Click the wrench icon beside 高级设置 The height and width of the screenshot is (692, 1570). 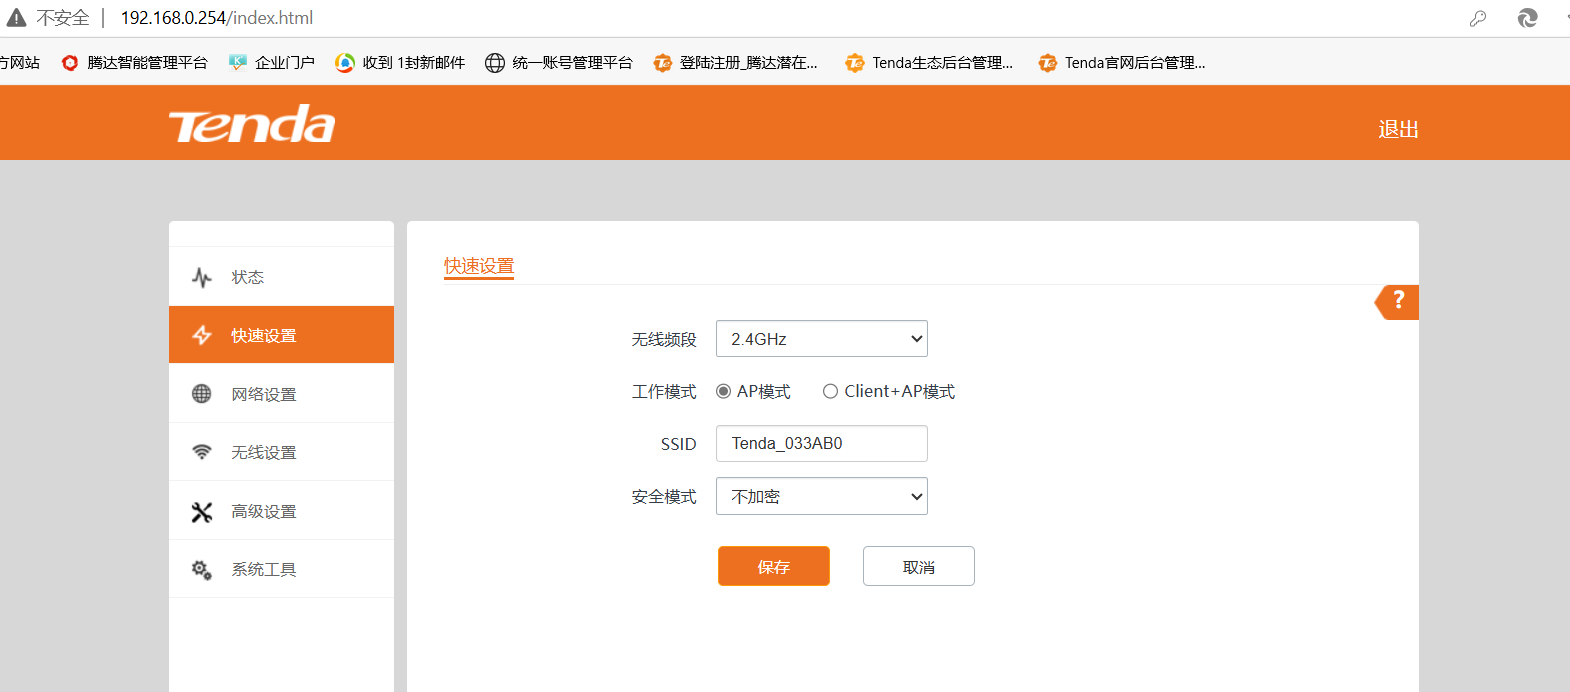pos(202,512)
